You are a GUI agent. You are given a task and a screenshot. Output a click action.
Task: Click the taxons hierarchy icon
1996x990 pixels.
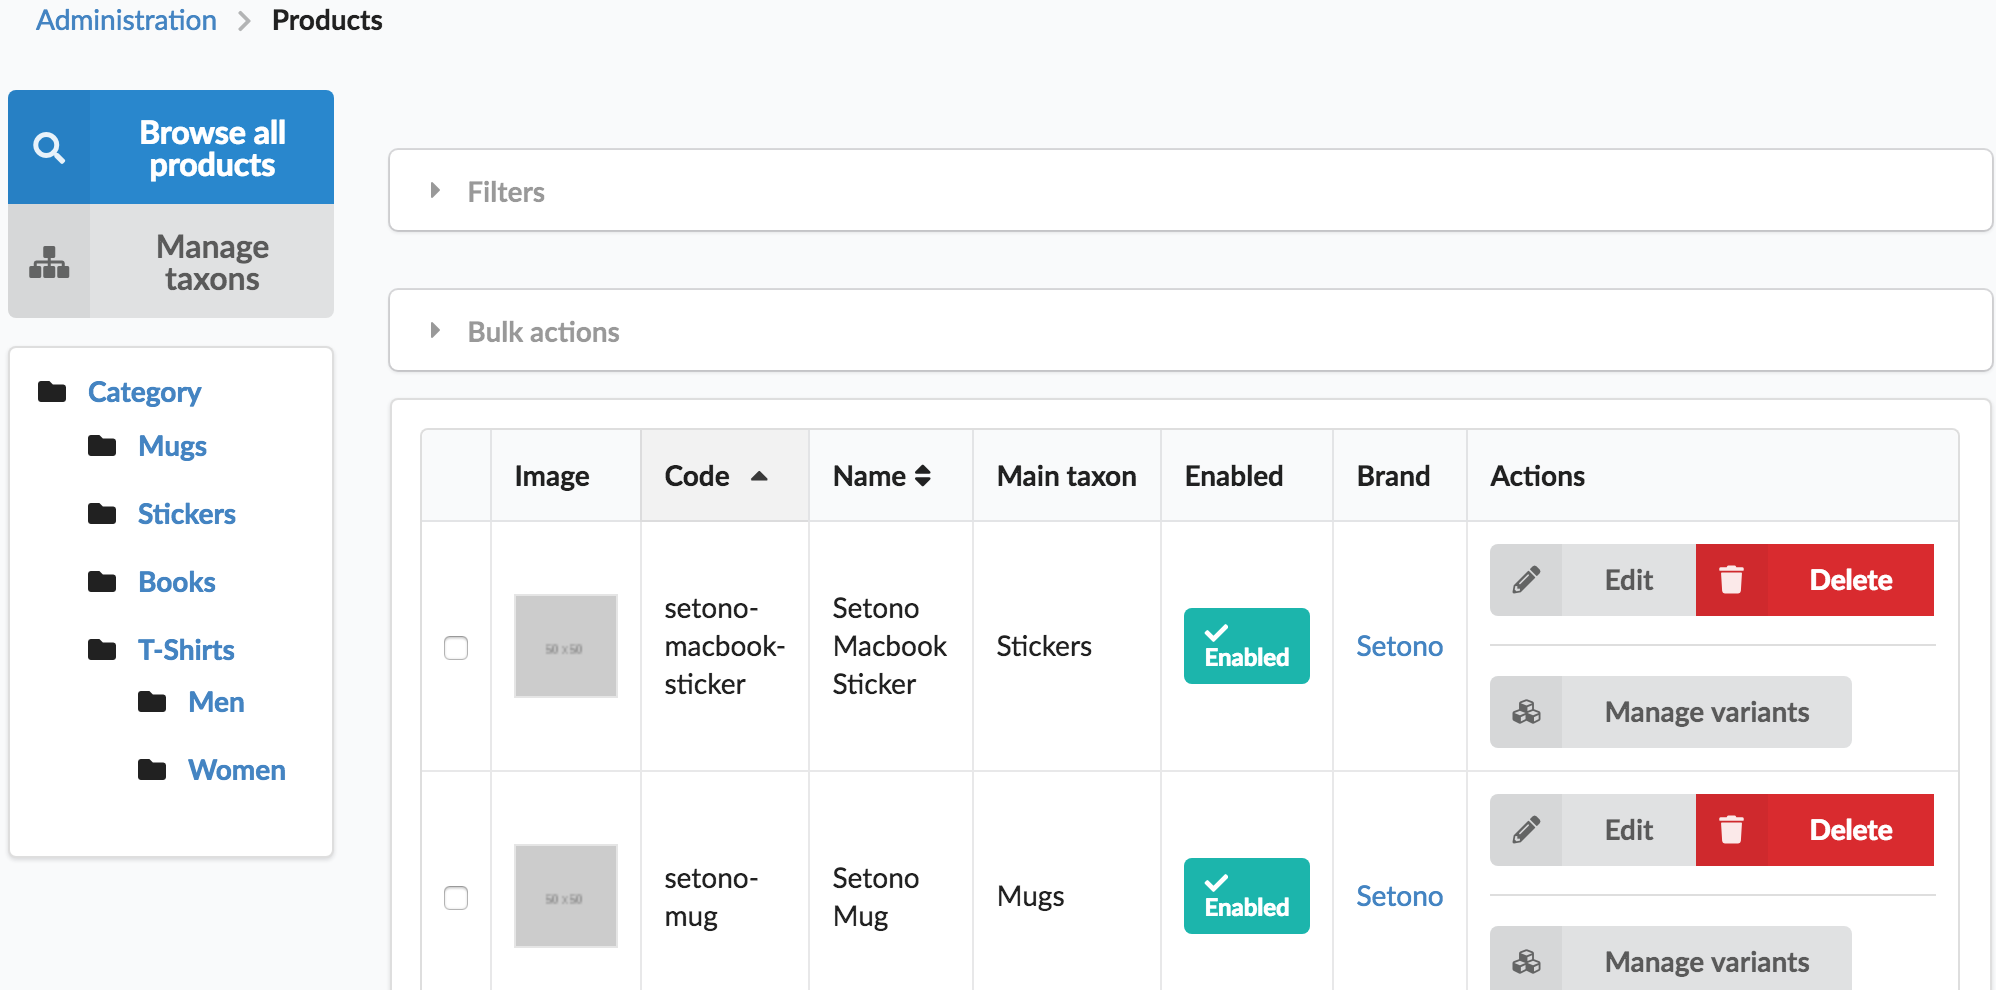click(x=49, y=262)
